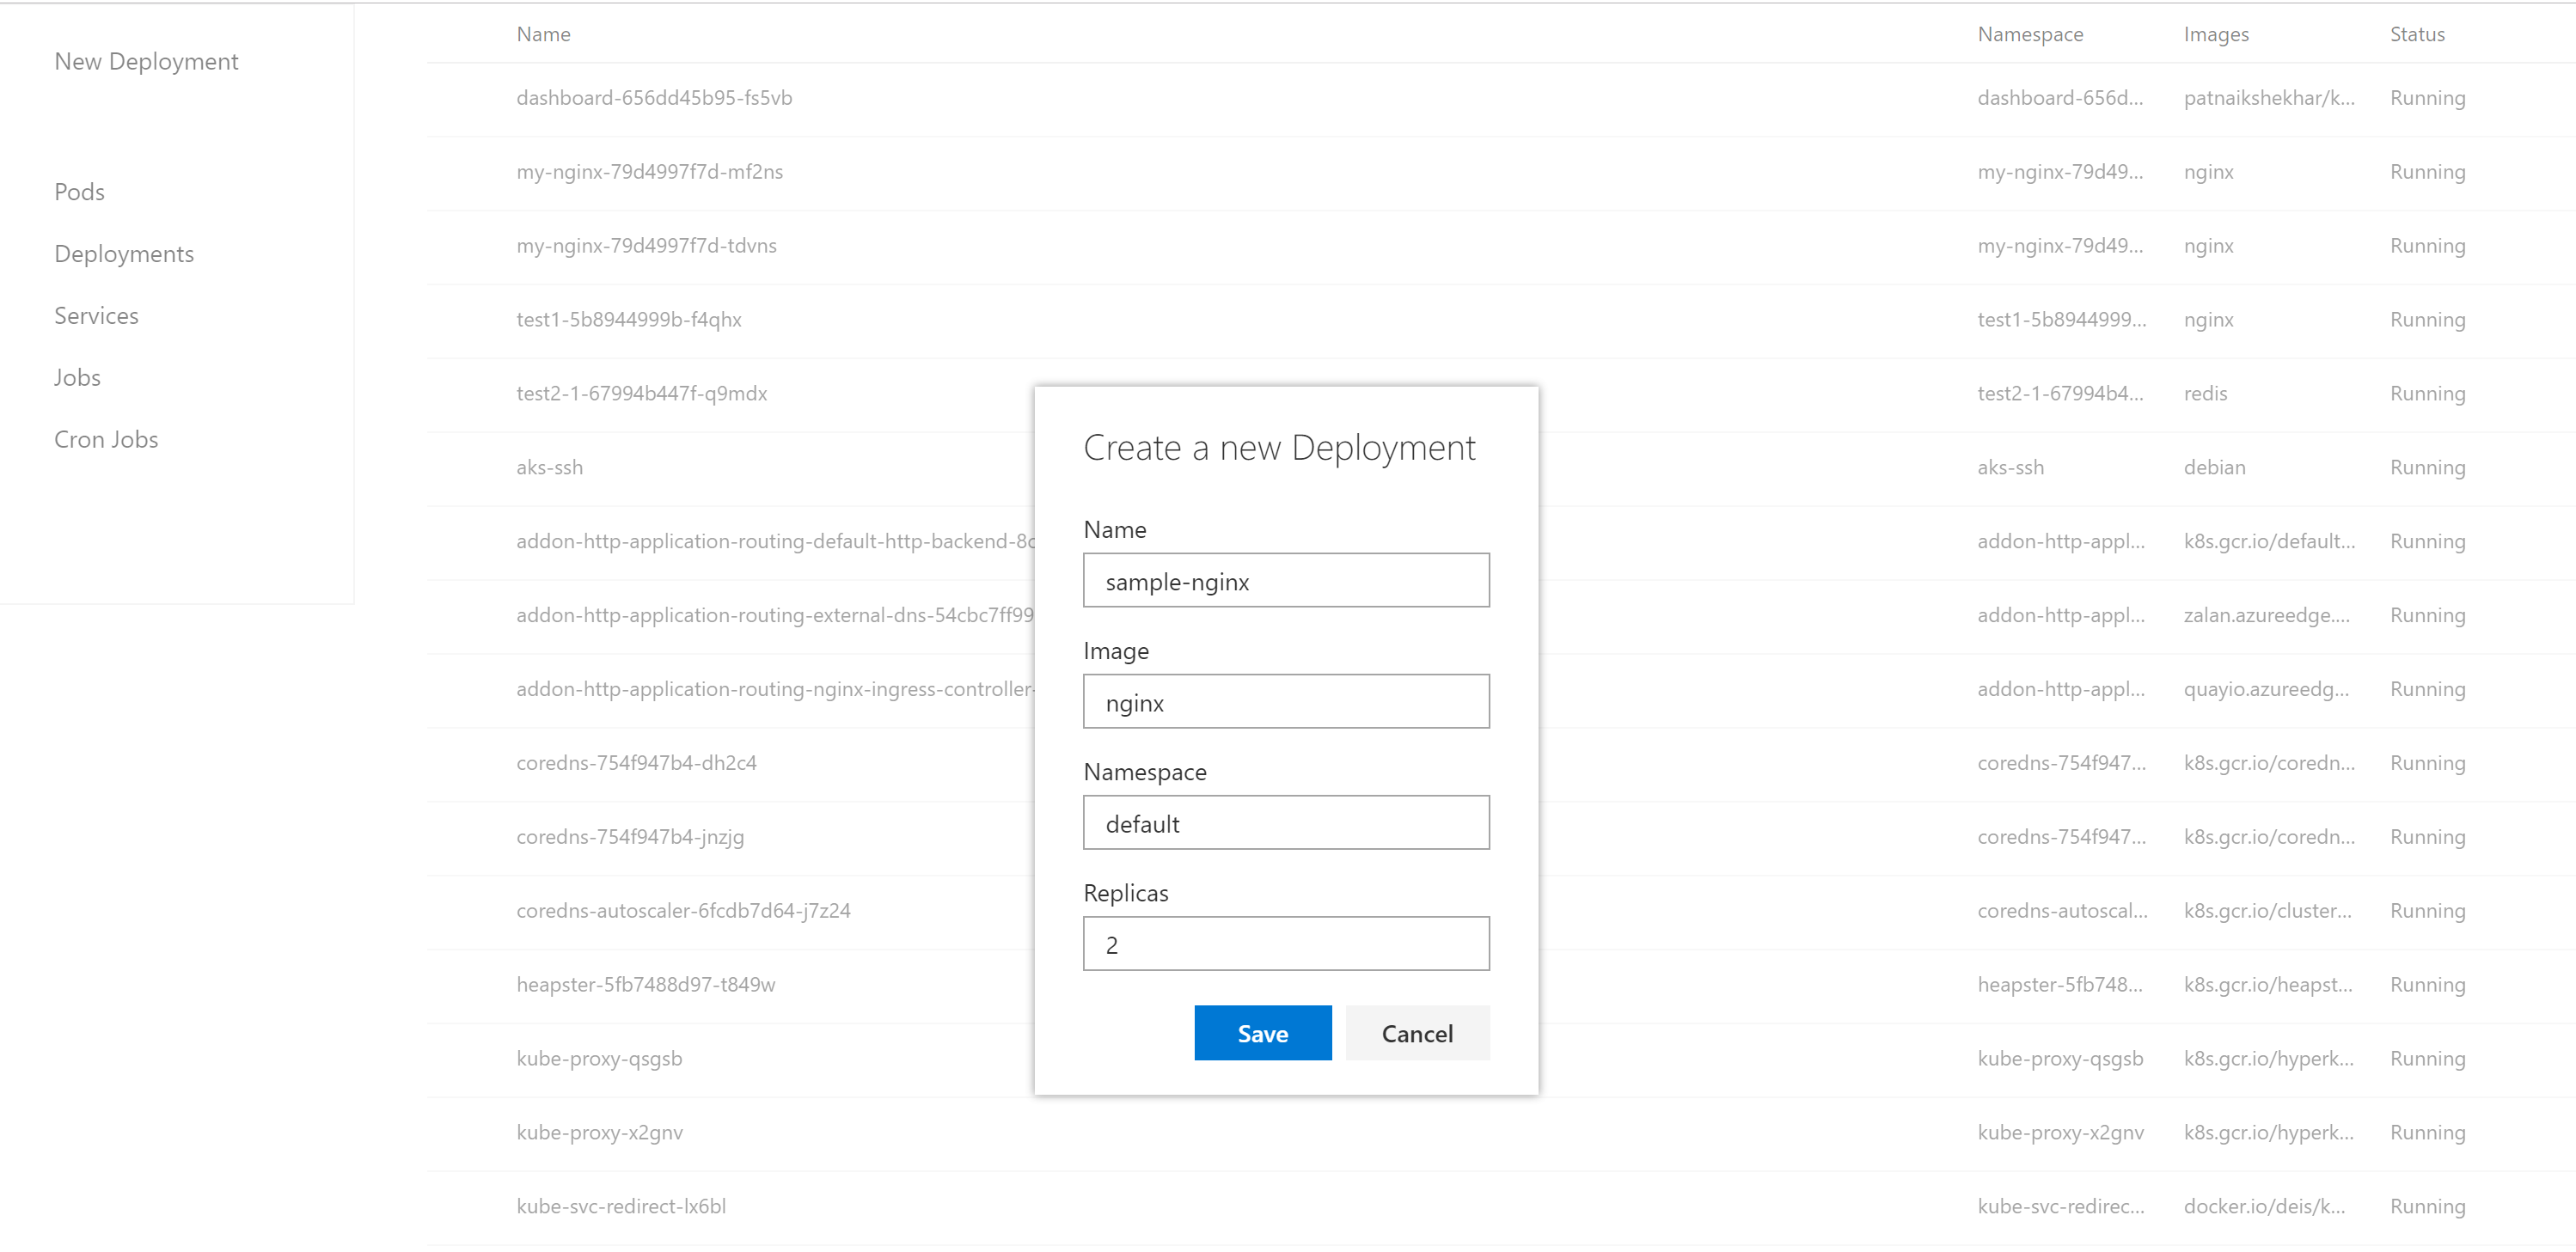
Task: Click the k8s.gcr.io/default... image cell
Action: (x=2268, y=541)
